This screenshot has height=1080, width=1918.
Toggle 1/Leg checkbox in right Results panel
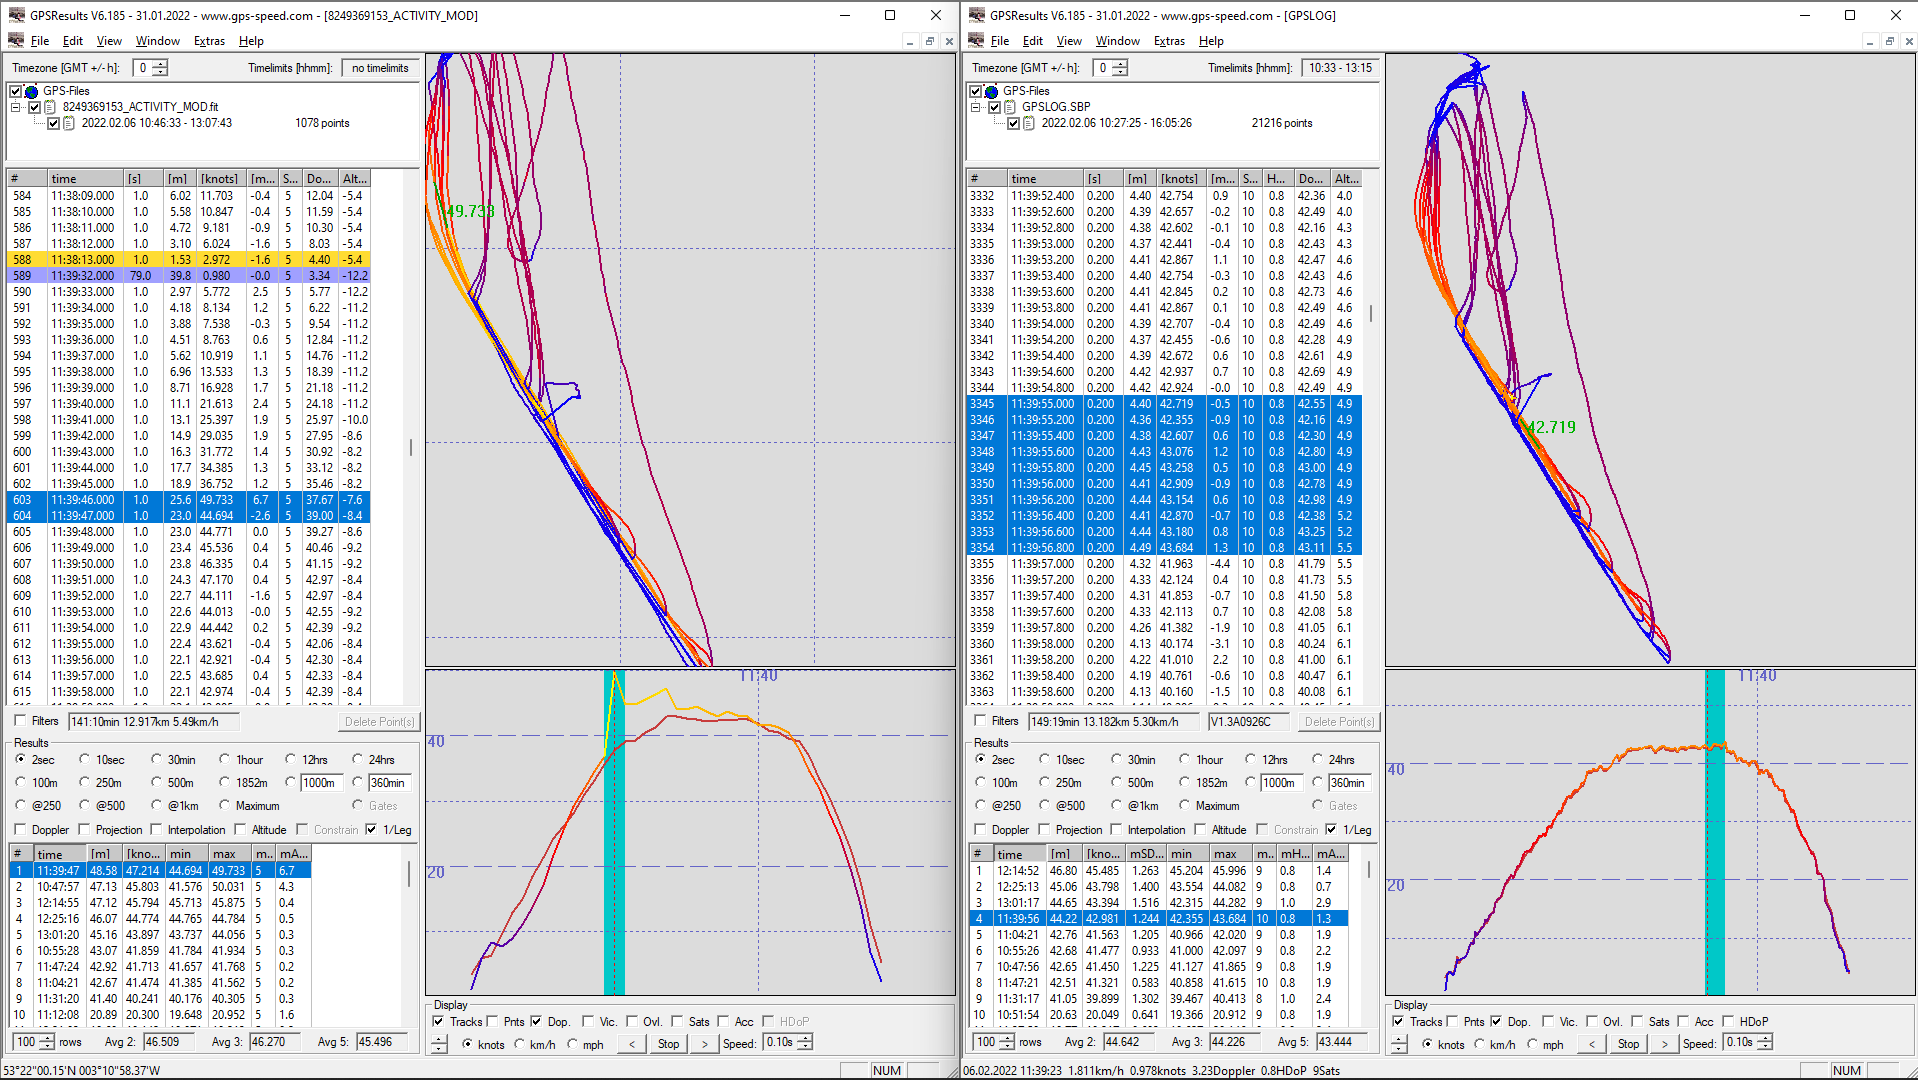pos(1331,830)
